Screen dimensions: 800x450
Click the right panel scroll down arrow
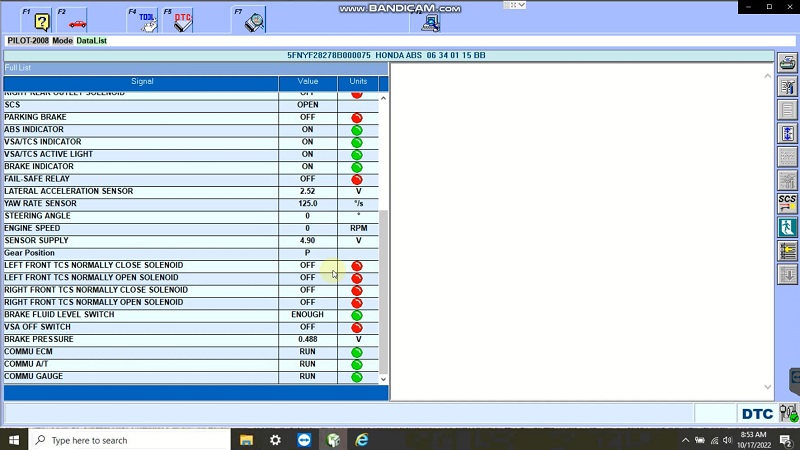767,387
